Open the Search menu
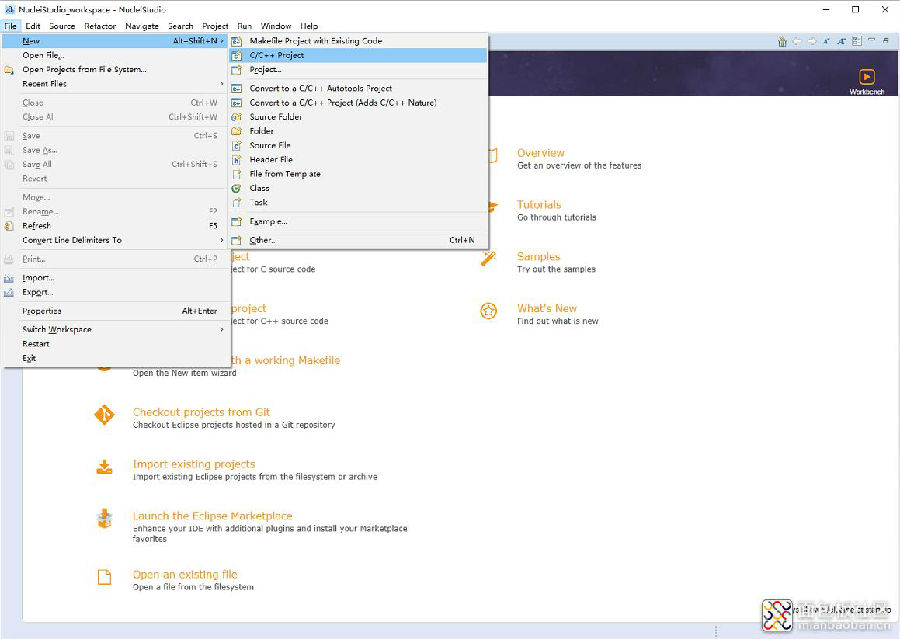 pyautogui.click(x=180, y=26)
